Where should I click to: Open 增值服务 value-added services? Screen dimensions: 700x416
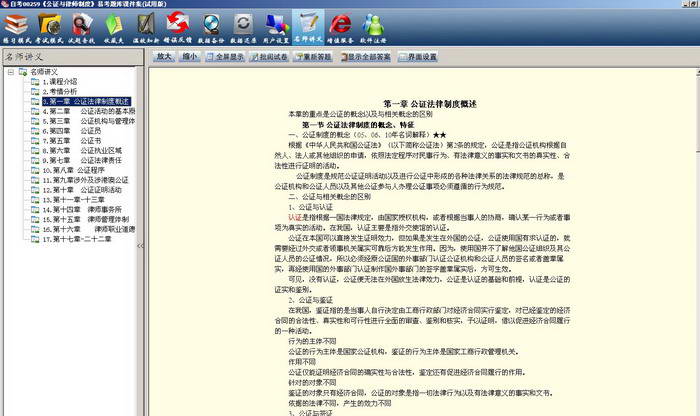[x=341, y=28]
